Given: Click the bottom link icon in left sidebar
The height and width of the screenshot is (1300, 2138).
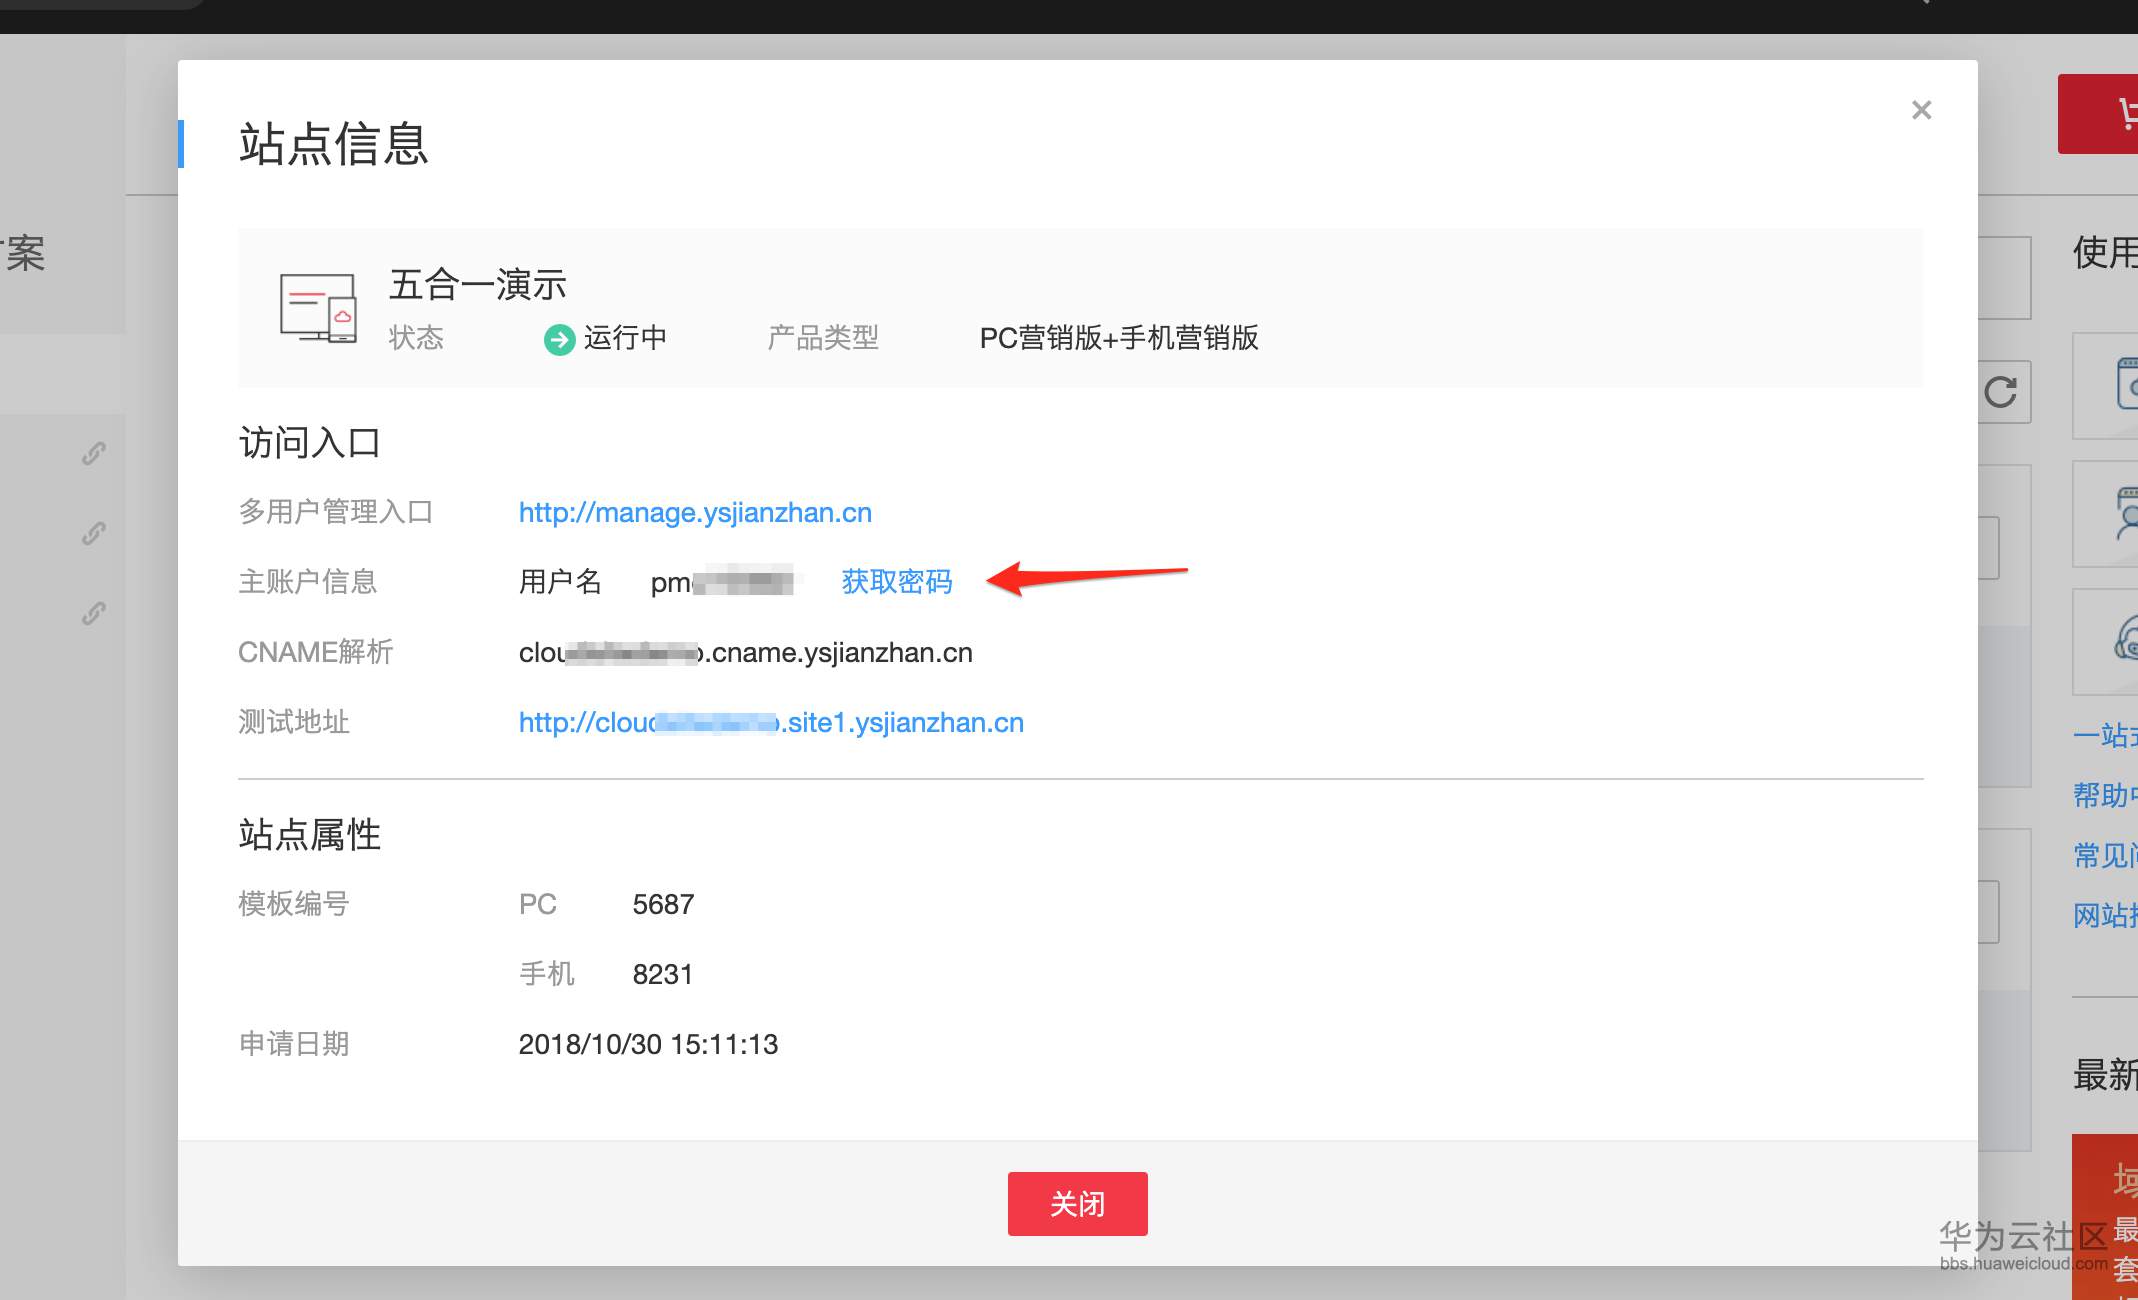Looking at the screenshot, I should pos(94,613).
